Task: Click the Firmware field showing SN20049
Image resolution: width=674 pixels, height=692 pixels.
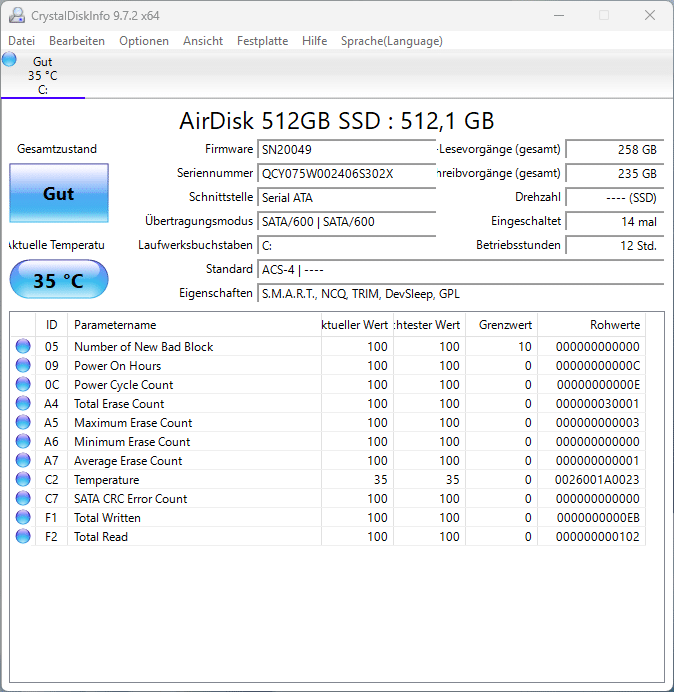Action: [346, 149]
